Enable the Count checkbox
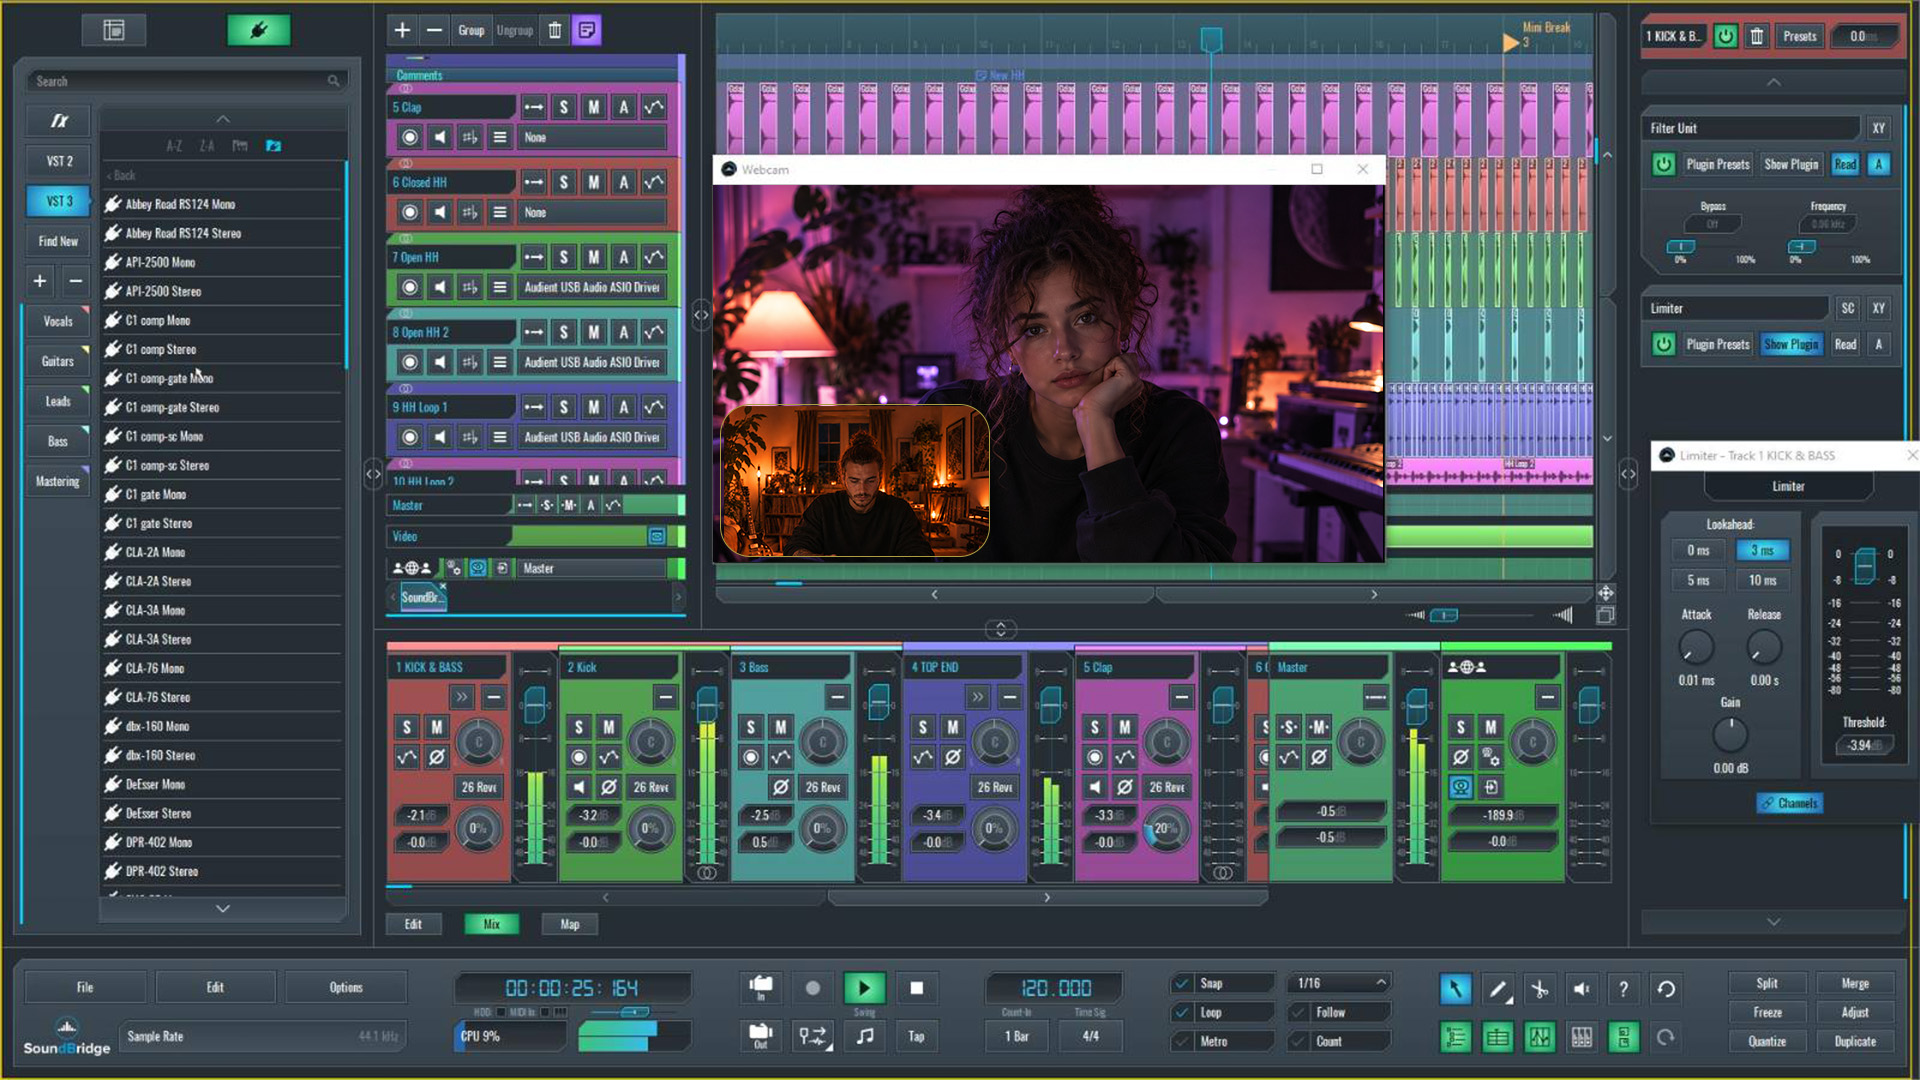Screen dimensions: 1920x1080 [1299, 1042]
